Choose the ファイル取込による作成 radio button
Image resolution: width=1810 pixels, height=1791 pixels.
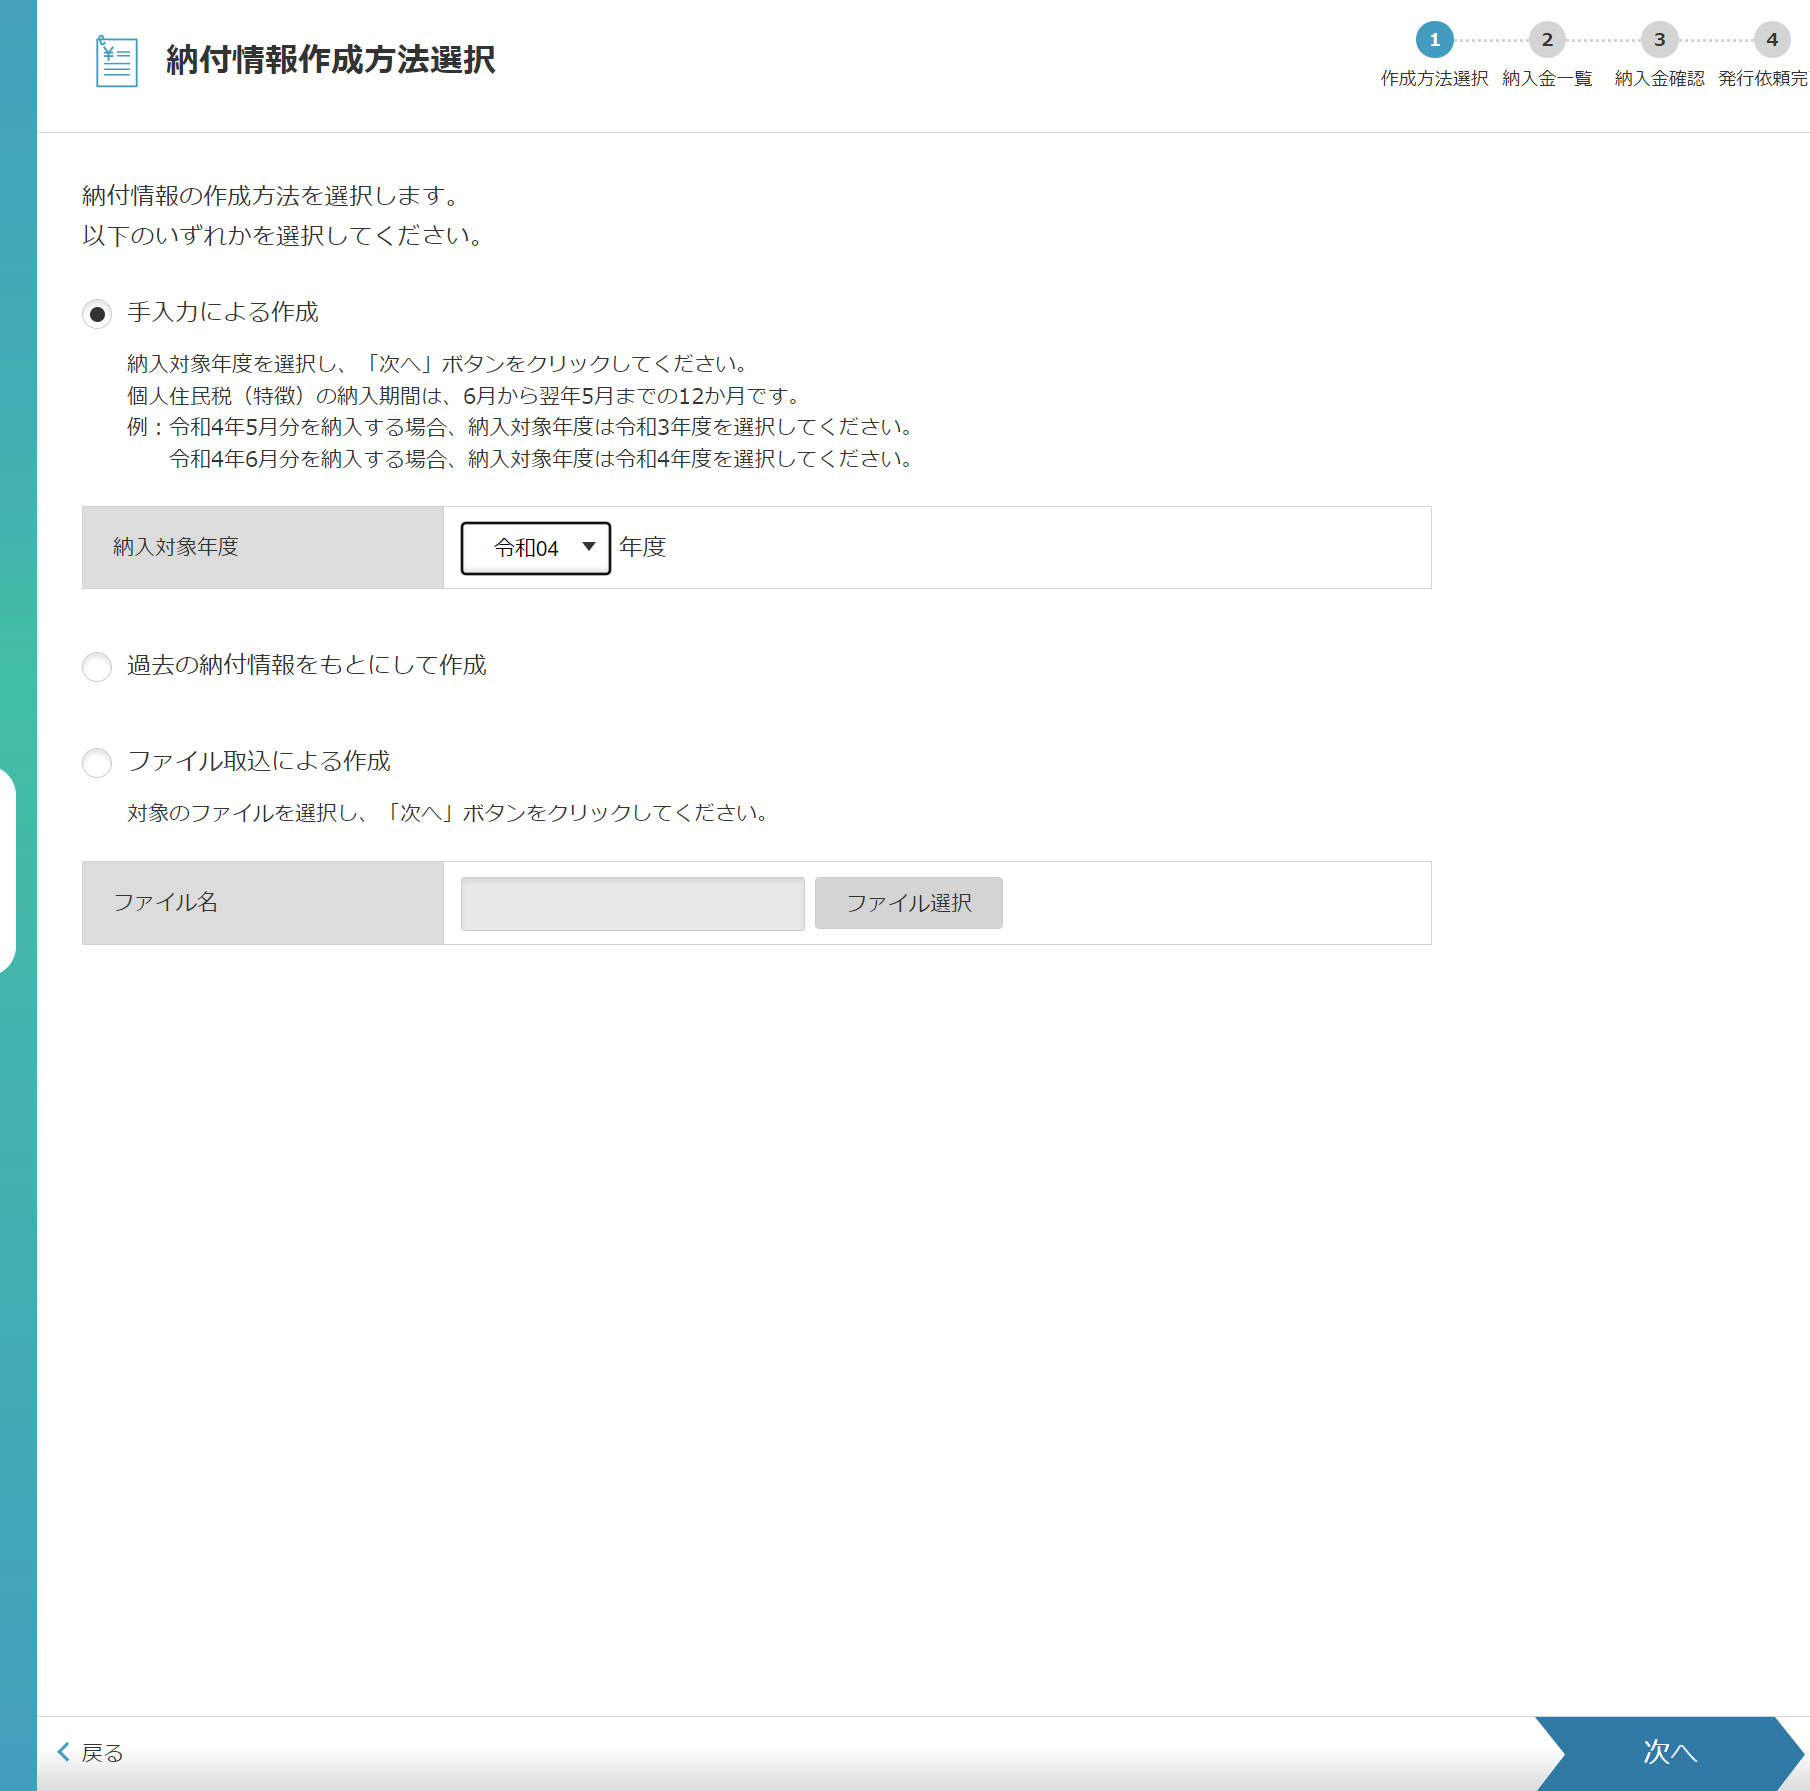pyautogui.click(x=97, y=763)
